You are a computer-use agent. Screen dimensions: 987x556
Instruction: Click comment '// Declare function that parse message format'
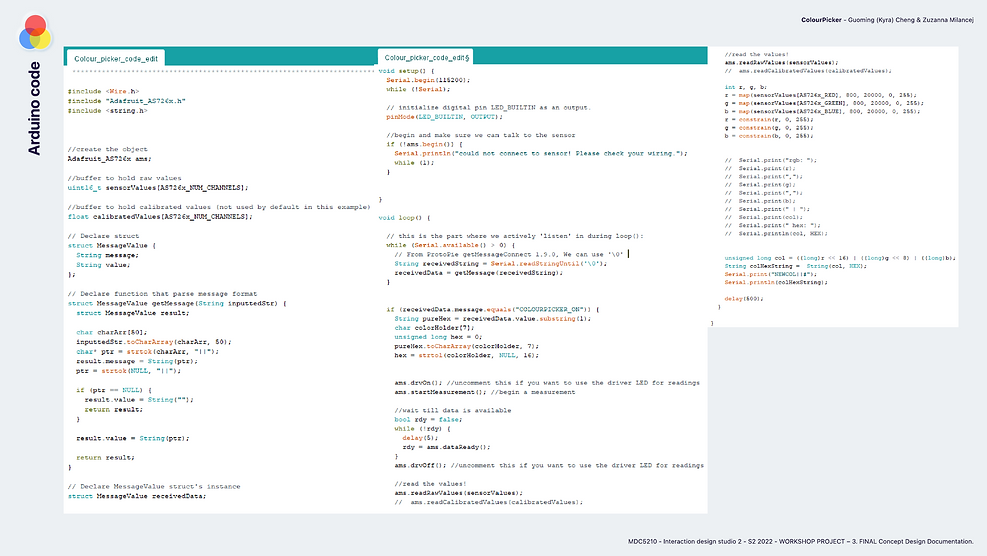pos(162,293)
